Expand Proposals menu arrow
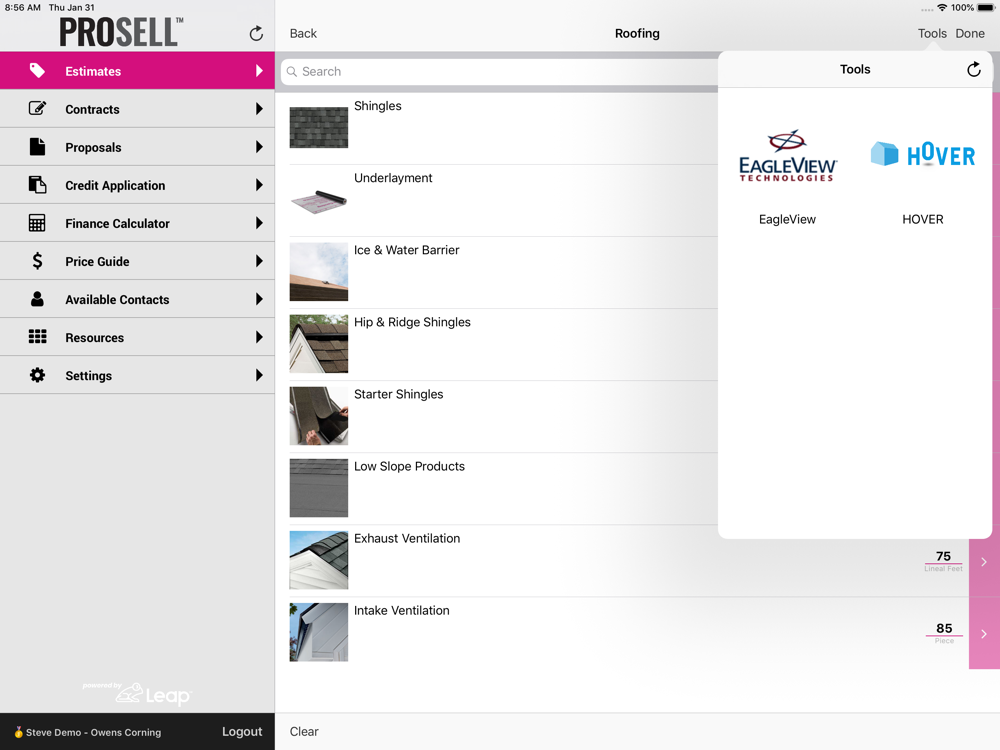This screenshot has width=1000, height=750. tap(259, 147)
